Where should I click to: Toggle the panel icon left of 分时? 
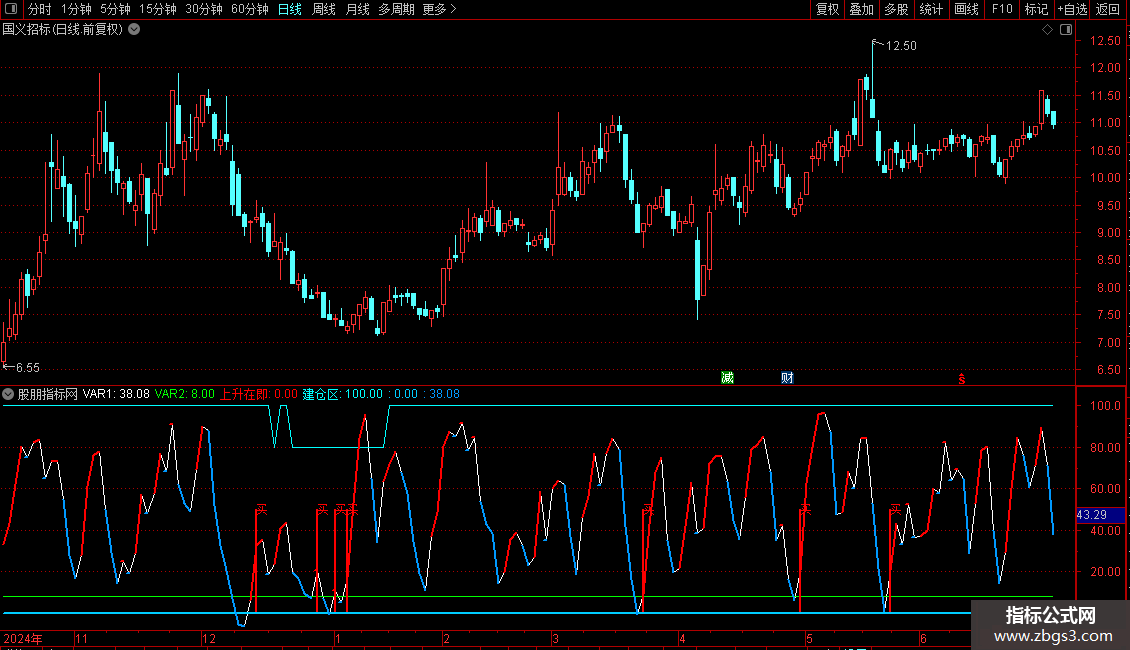(10, 9)
